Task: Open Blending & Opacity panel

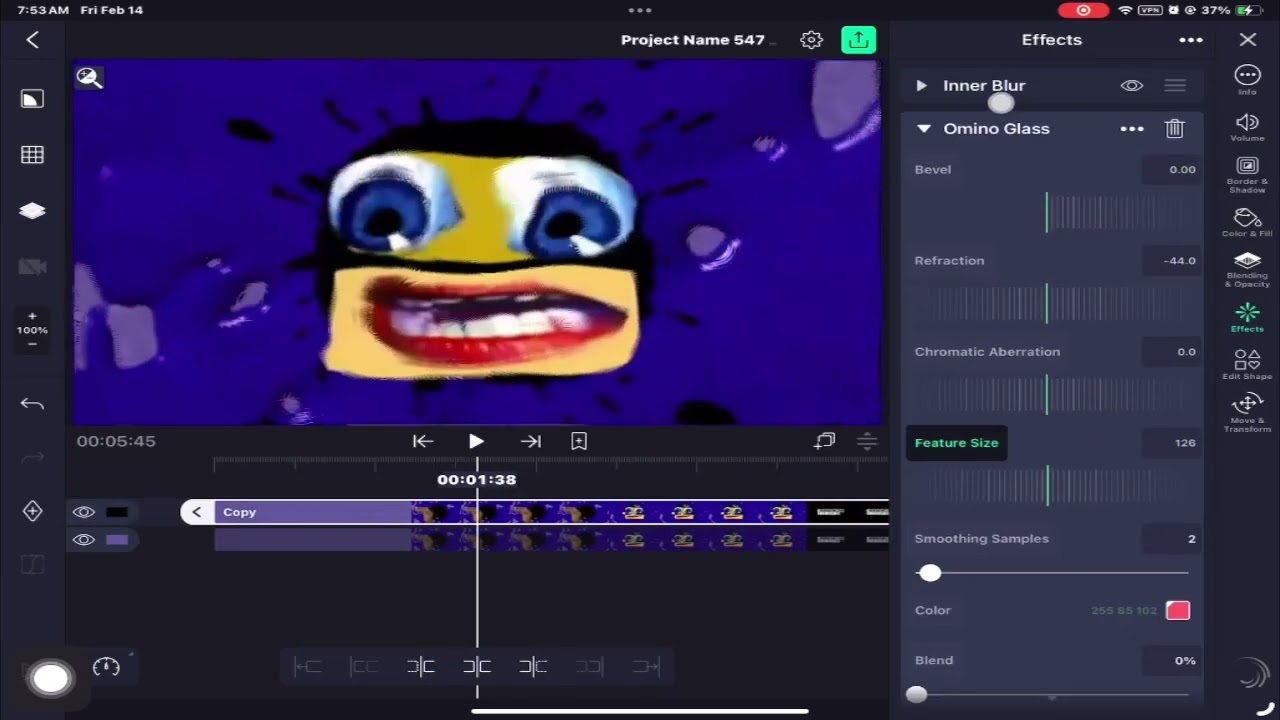Action: (x=1247, y=270)
